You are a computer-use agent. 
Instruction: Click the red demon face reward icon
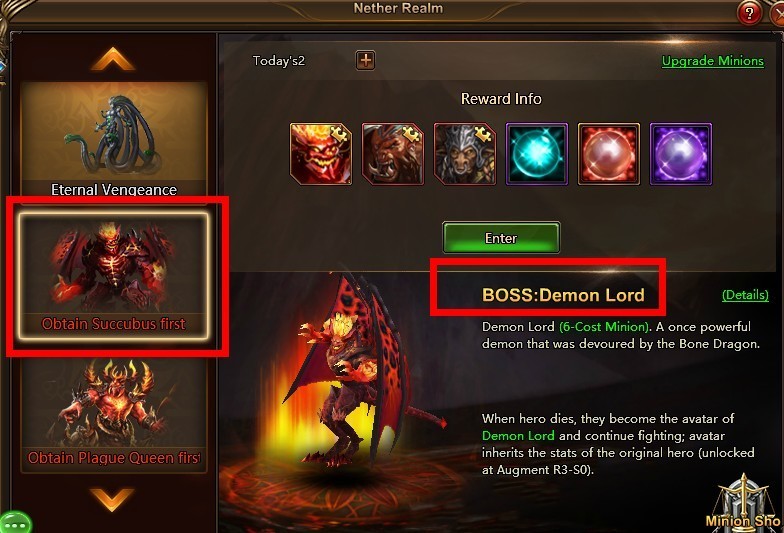pyautogui.click(x=321, y=154)
